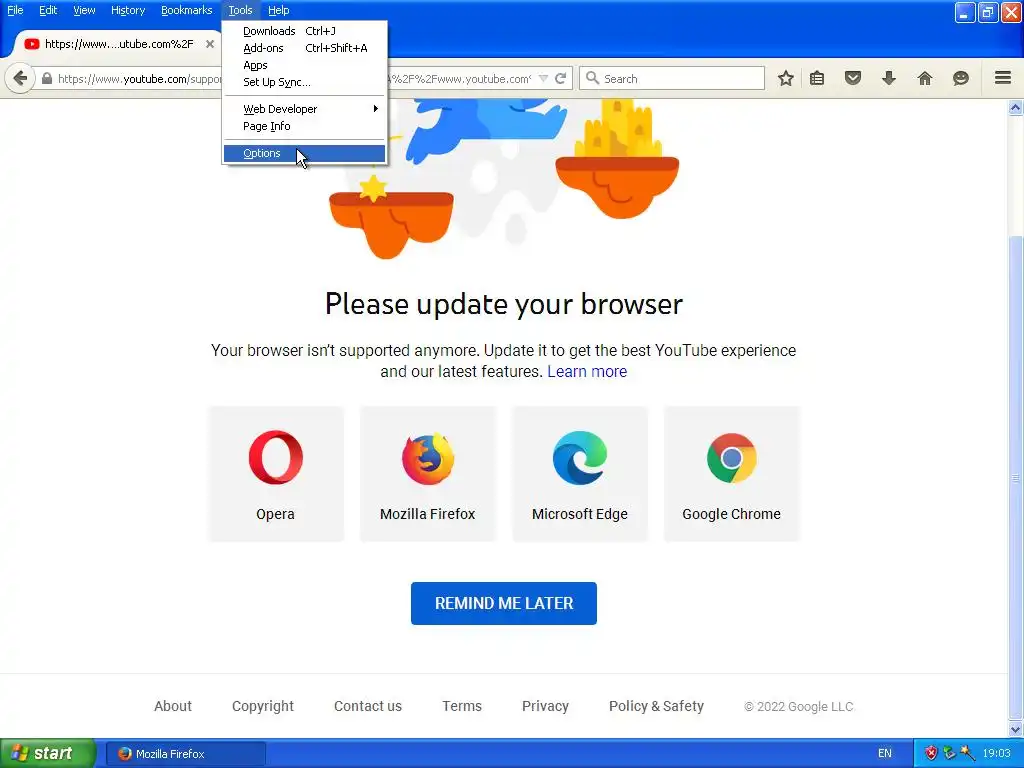This screenshot has height=768, width=1024.
Task: Click the YouTube favicon tab
Action: coord(31,44)
